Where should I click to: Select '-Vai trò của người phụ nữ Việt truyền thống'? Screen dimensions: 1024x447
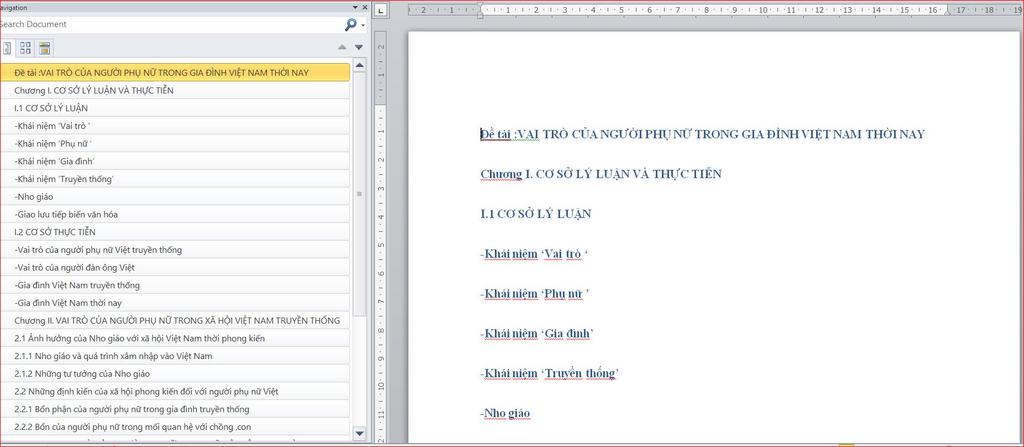click(x=175, y=250)
